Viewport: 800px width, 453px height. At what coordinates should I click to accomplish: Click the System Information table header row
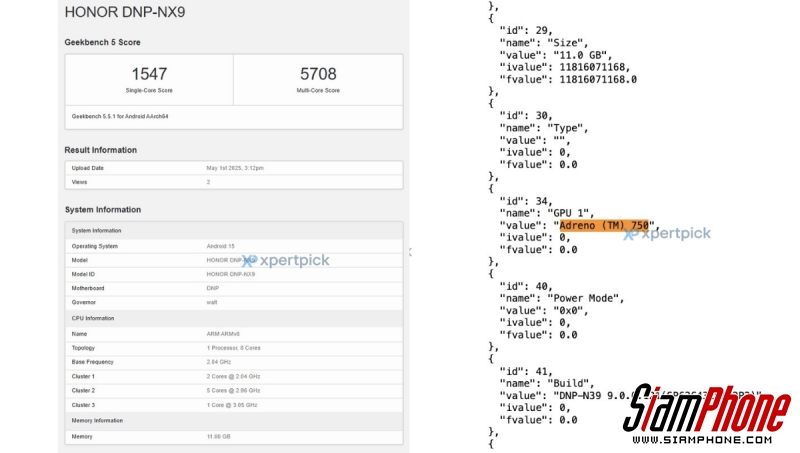234,231
